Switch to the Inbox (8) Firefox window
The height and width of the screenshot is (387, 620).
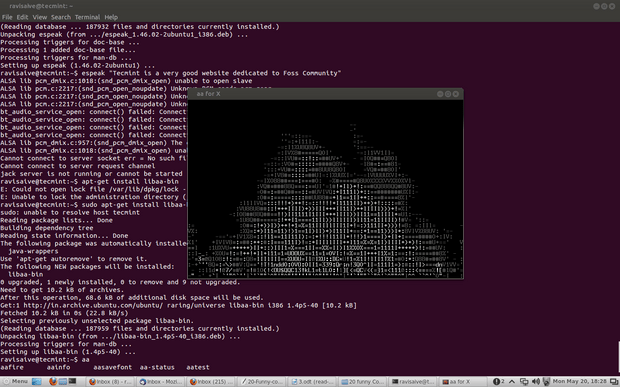pos(110,381)
